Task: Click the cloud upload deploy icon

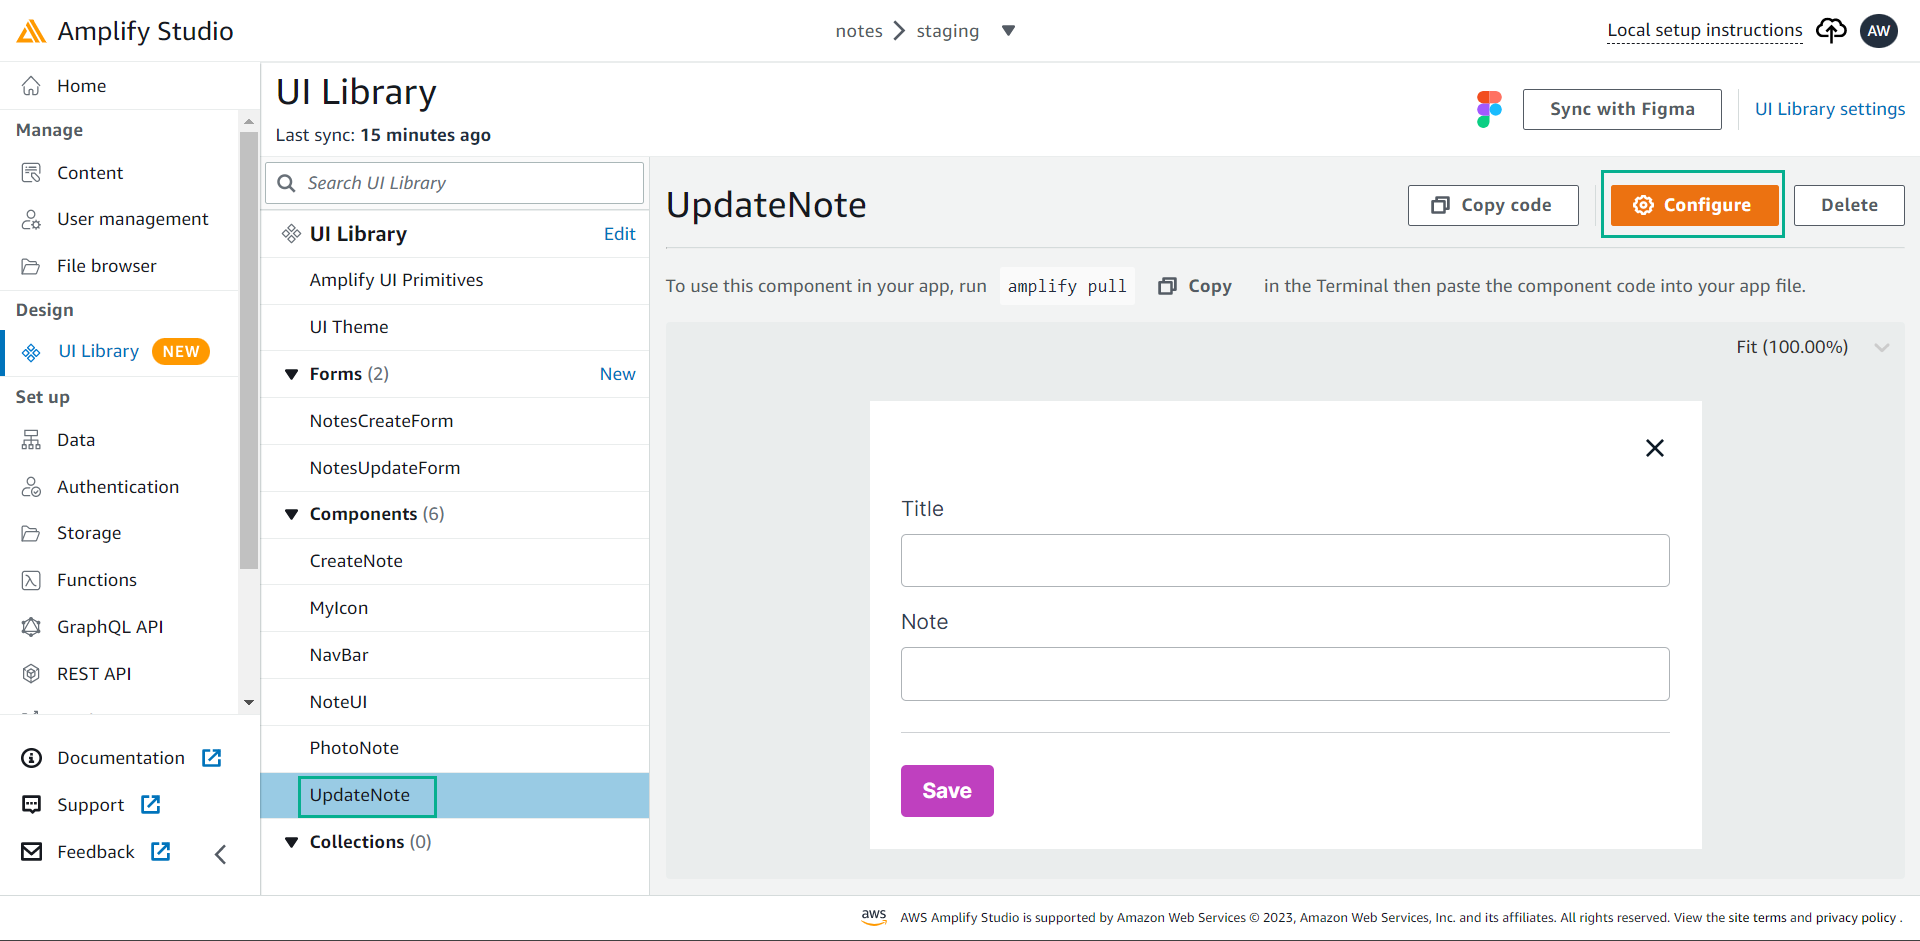Action: 1831,31
